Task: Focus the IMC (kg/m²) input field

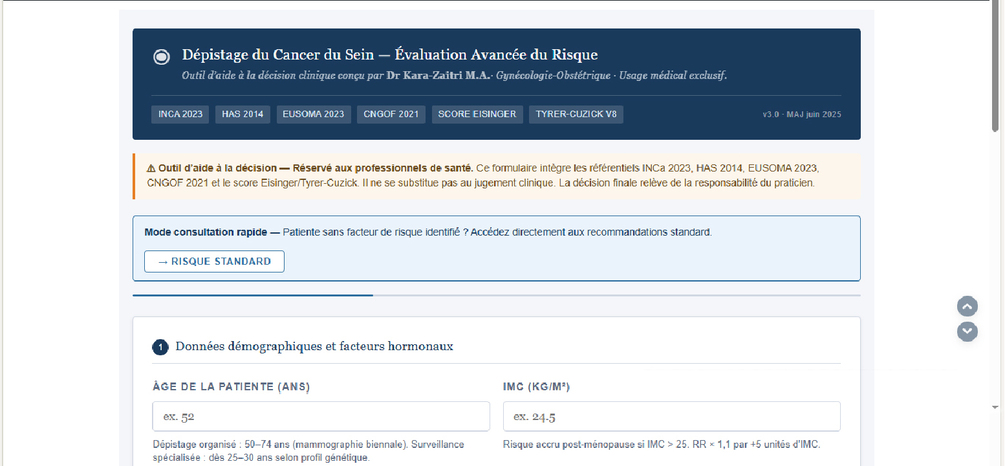Action: click(672, 417)
